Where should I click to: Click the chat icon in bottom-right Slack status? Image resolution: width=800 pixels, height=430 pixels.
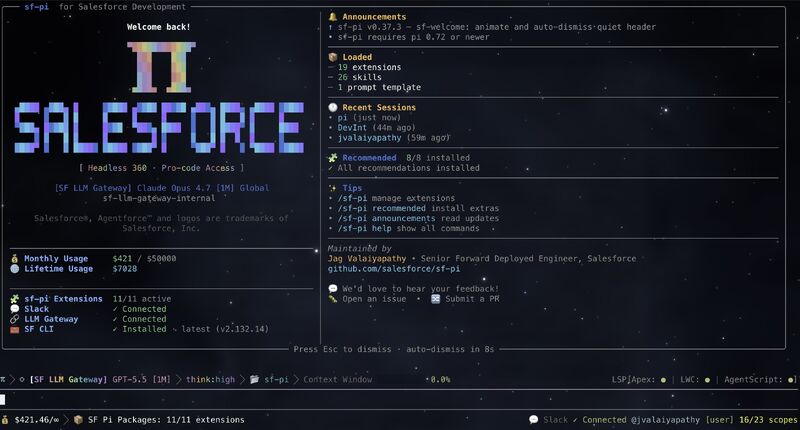point(534,420)
